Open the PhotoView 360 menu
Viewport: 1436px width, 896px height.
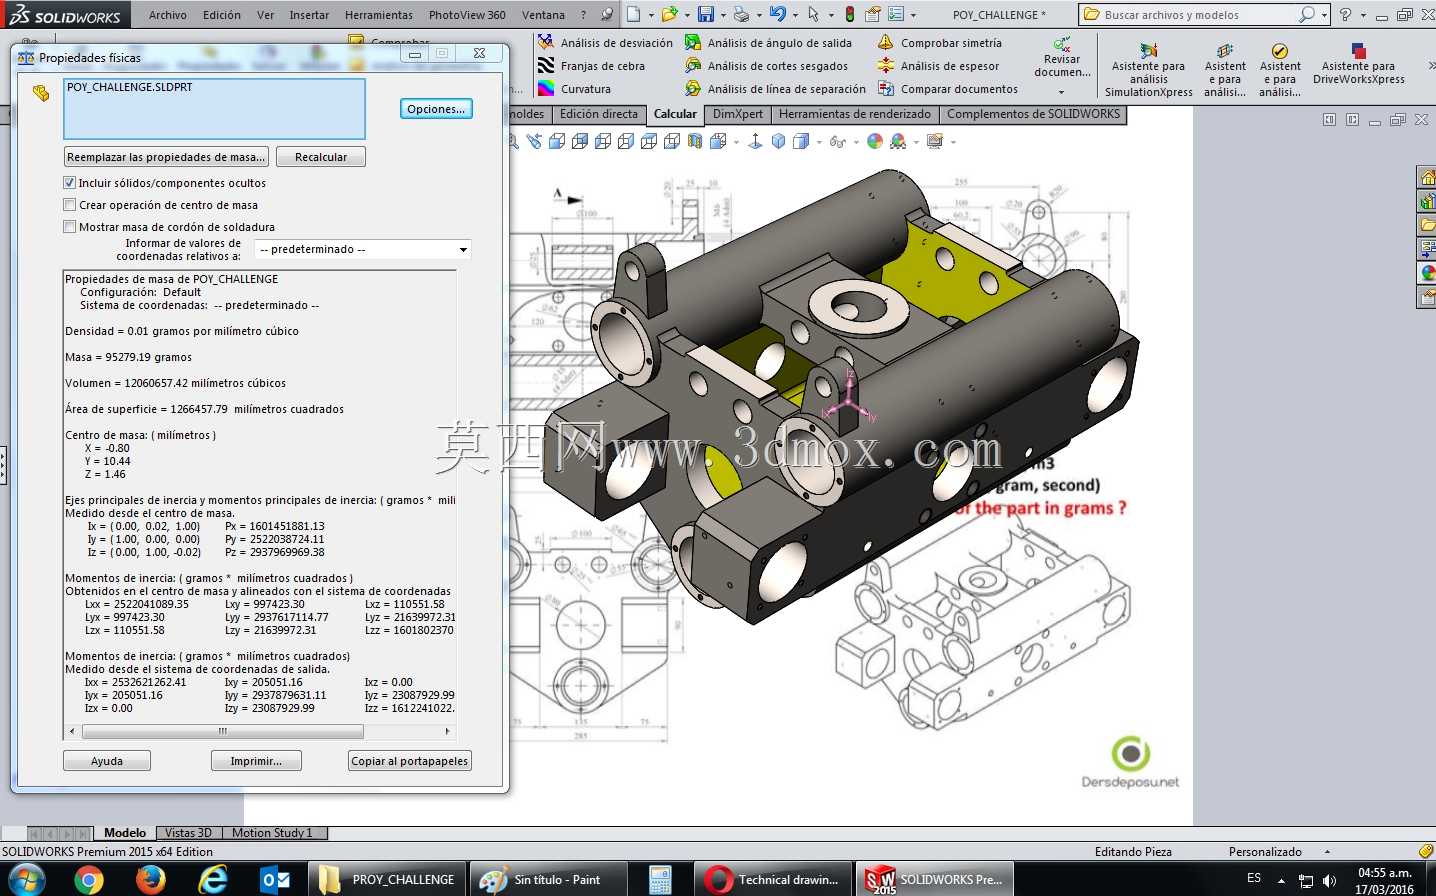point(467,15)
